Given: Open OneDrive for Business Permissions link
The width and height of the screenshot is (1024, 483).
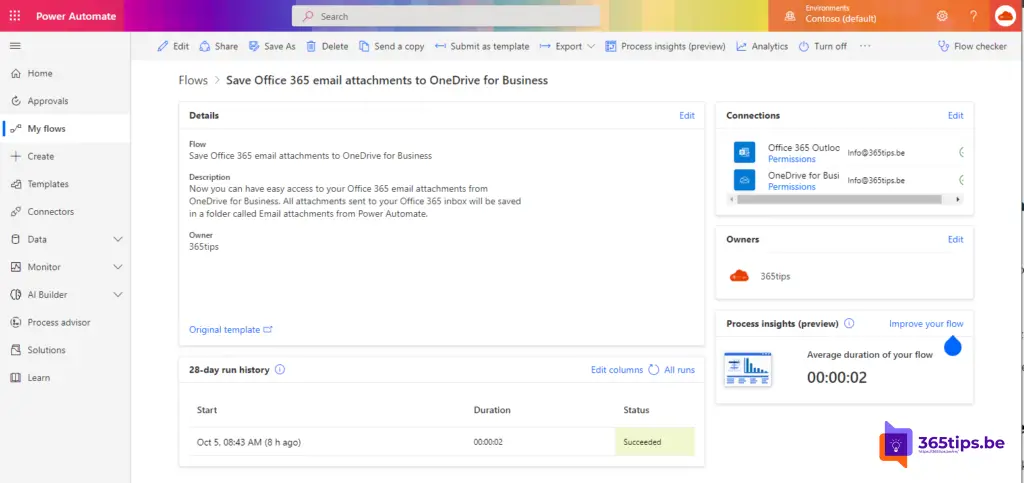Looking at the screenshot, I should click(x=792, y=187).
